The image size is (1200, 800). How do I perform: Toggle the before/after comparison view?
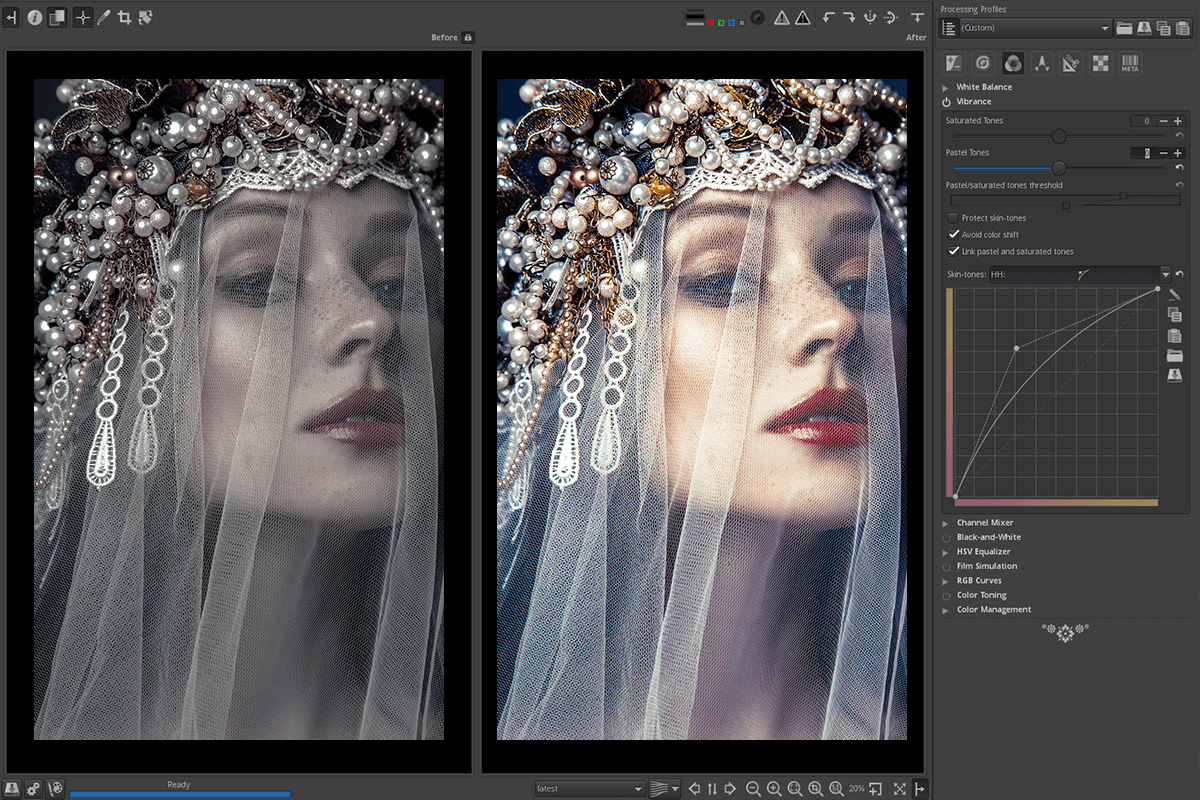57,17
